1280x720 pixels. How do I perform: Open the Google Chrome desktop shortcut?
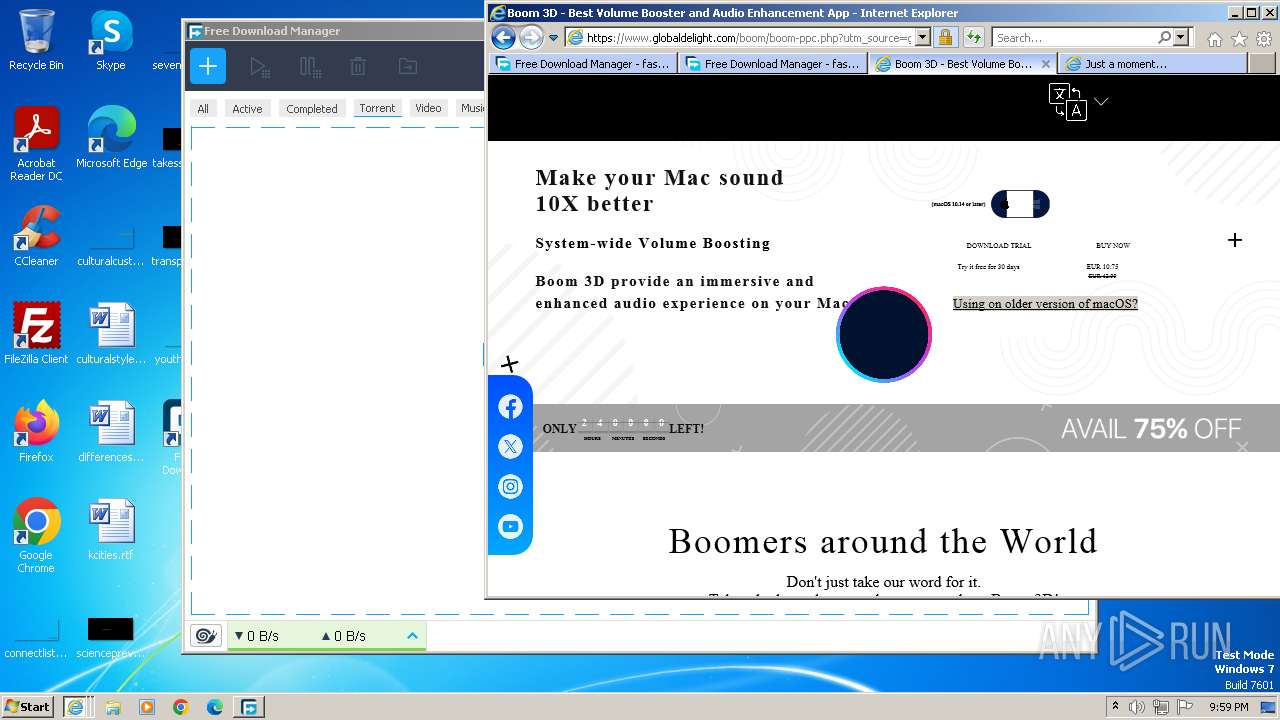[36, 536]
